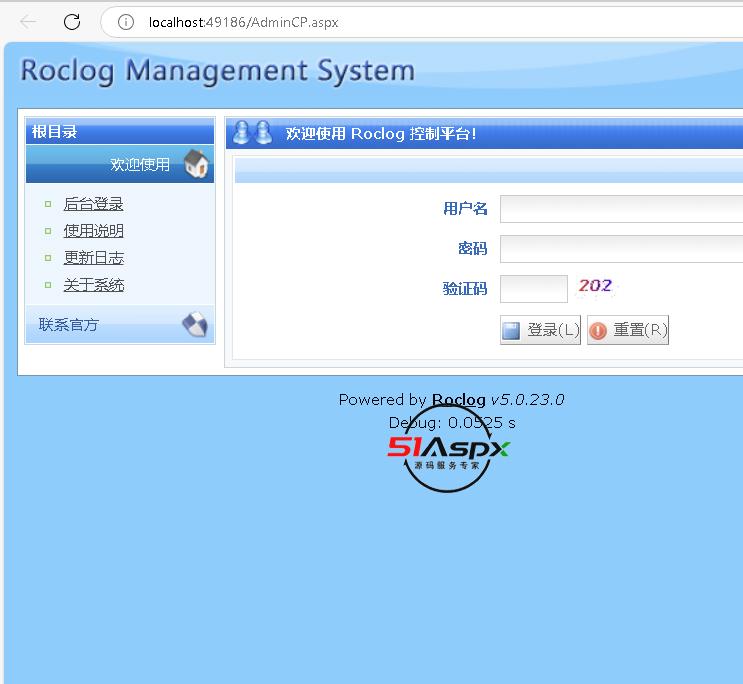Image resolution: width=743 pixels, height=684 pixels.
Task: Open the 关于系统 link
Action: [94, 285]
